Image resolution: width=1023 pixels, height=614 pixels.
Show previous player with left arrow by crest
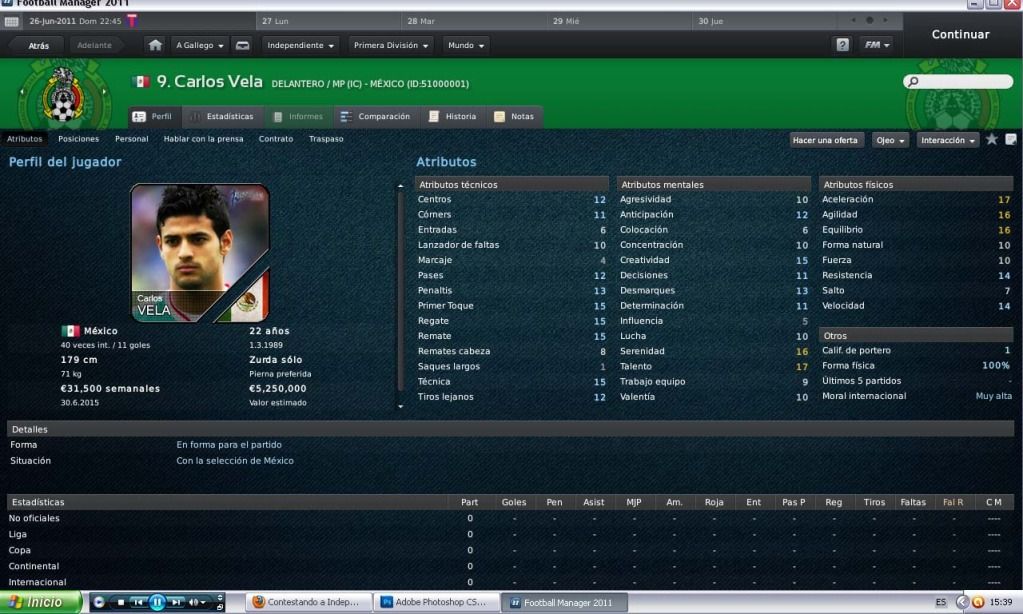click(x=22, y=92)
